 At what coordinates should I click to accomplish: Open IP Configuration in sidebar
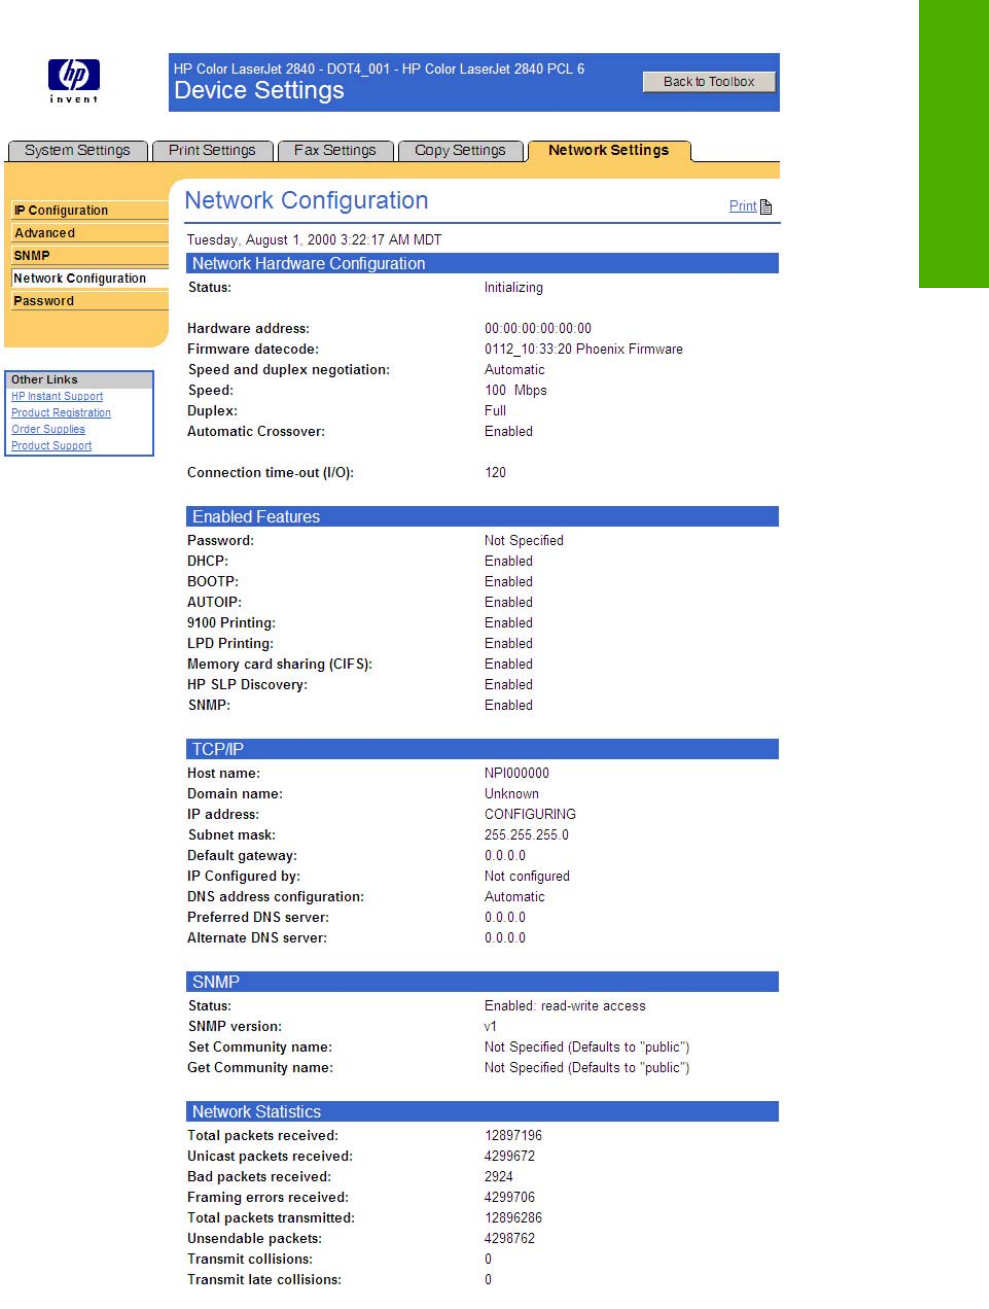(x=87, y=210)
